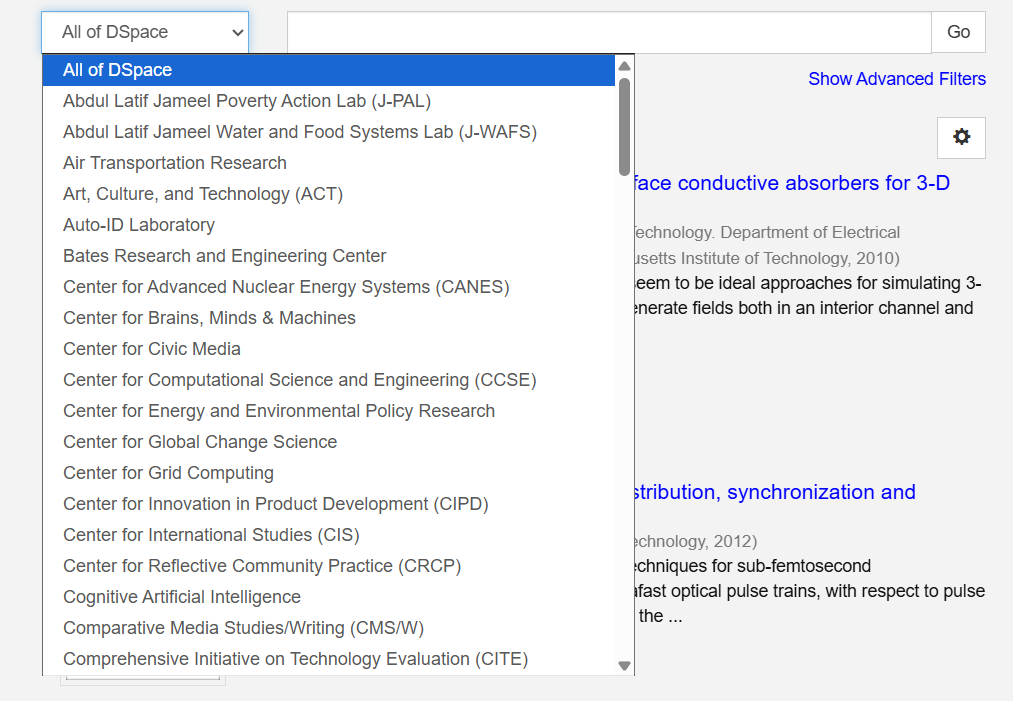Select Center for Global Change Science
This screenshot has width=1013, height=701.
[200, 442]
